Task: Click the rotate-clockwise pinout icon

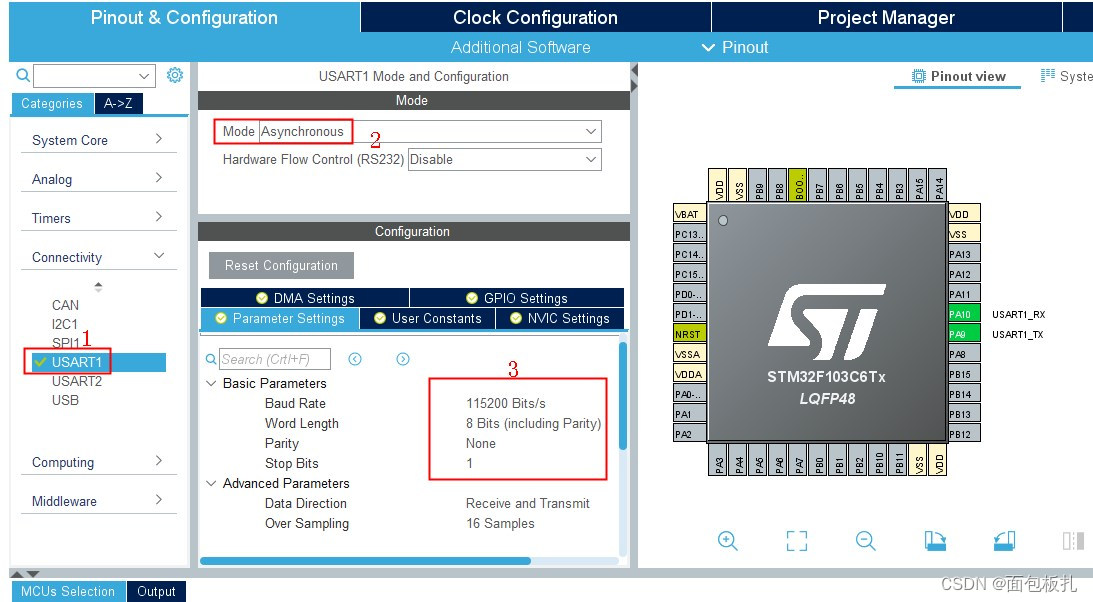Action: pyautogui.click(x=935, y=541)
